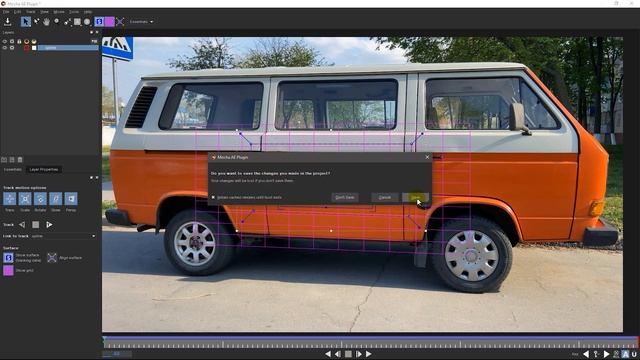
Task: Select the arrow Pick tool
Action: tap(26, 22)
